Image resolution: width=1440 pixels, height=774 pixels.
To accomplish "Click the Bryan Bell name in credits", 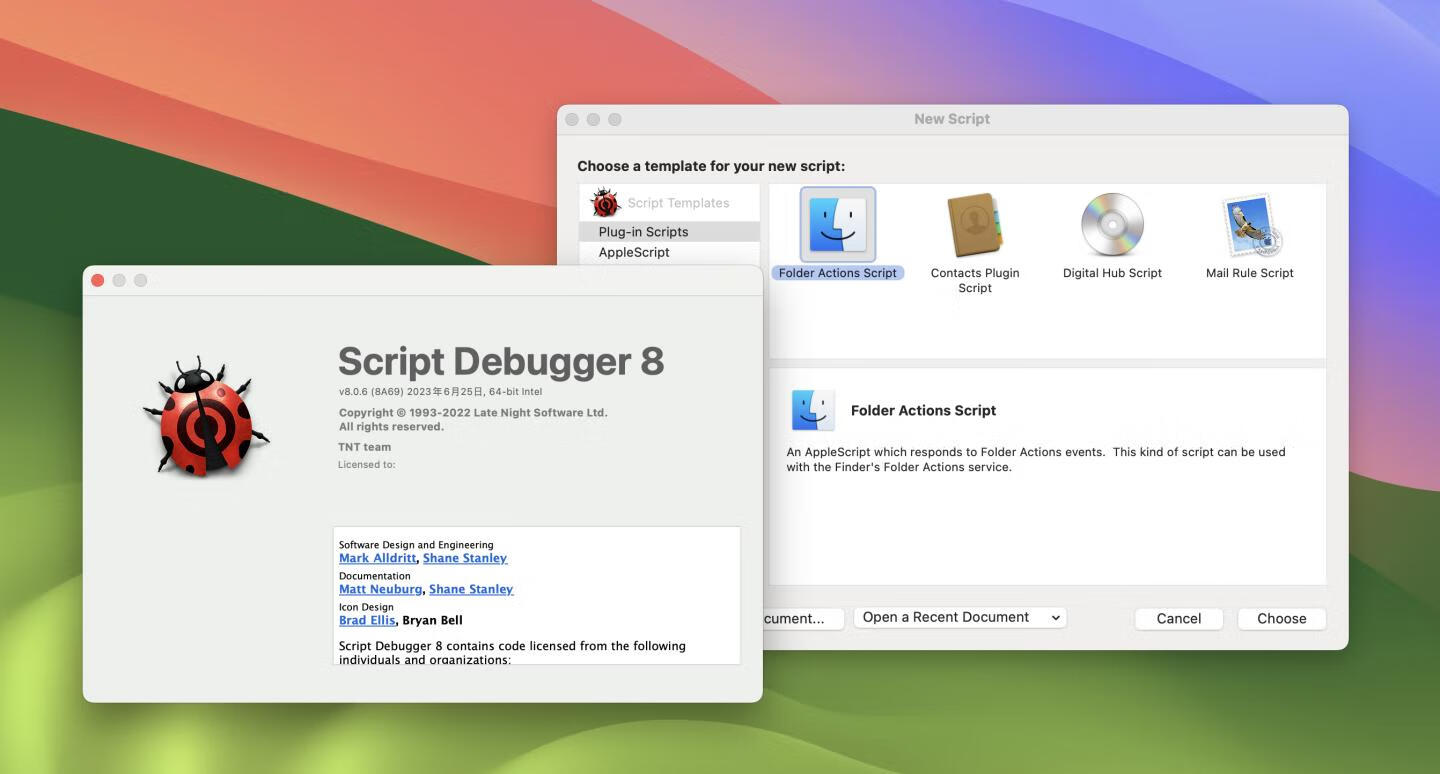I will (x=432, y=620).
